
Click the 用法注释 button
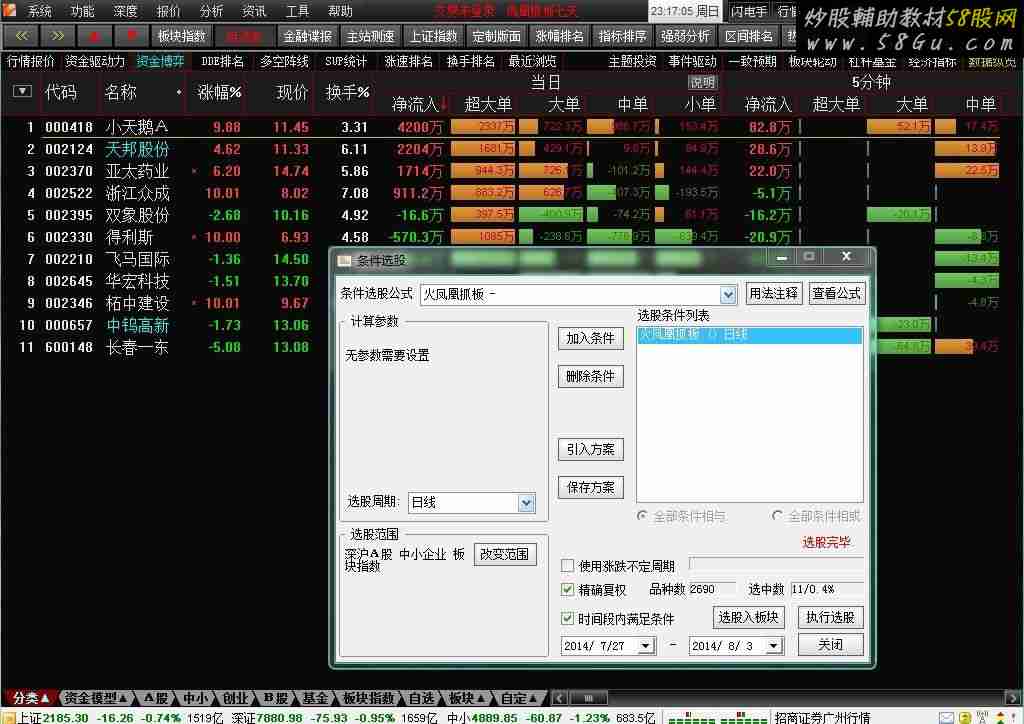coord(773,294)
